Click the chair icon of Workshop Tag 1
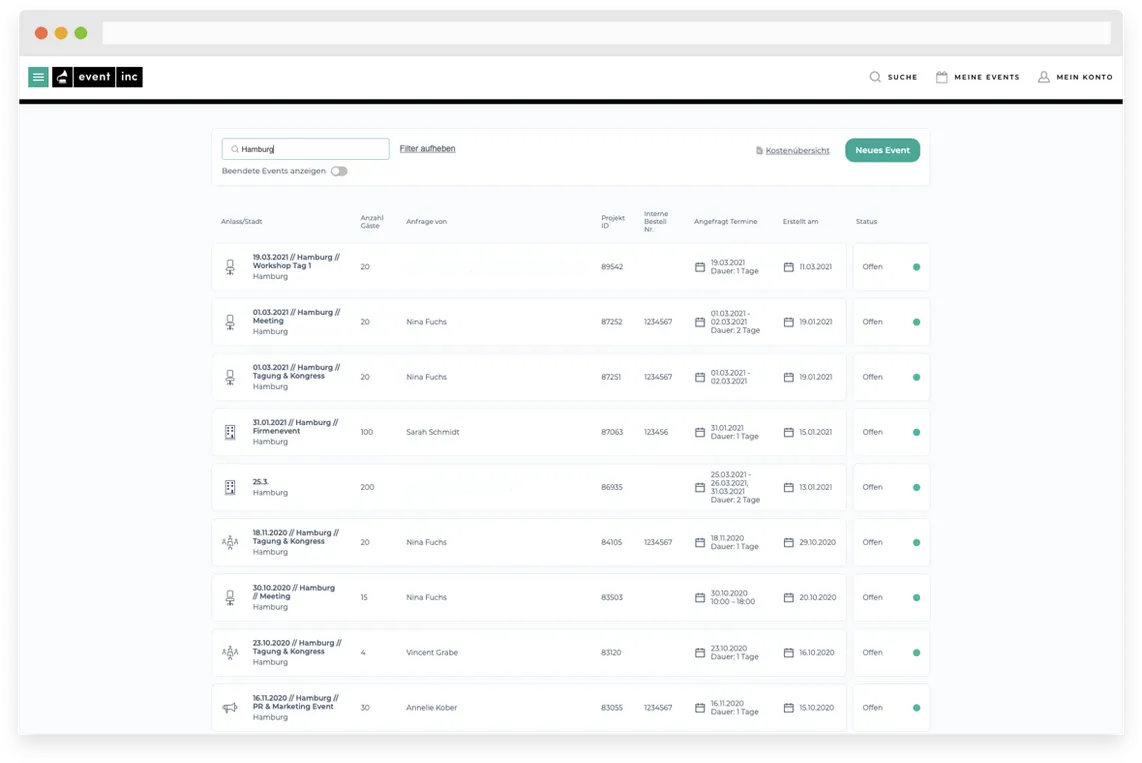Viewport: 1142px width, 763px height. tap(230, 267)
